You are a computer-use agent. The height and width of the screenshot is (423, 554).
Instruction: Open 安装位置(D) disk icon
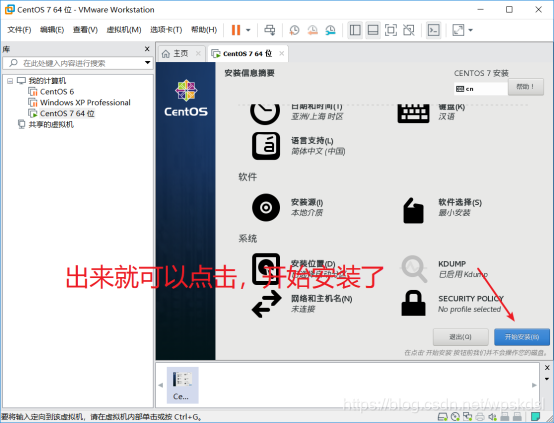[x=266, y=269]
